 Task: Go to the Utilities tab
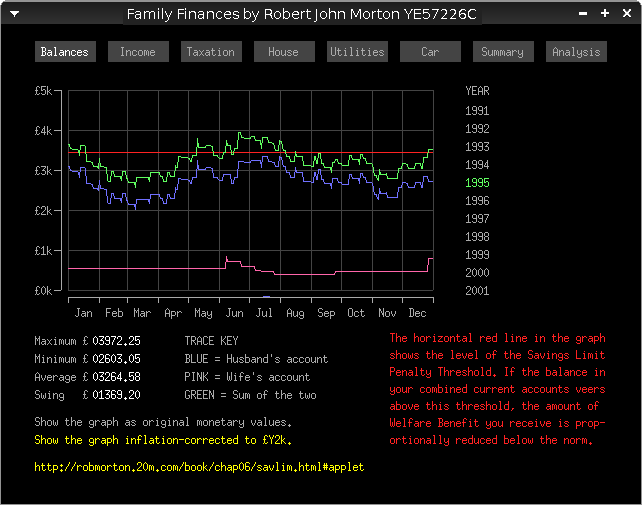pyautogui.click(x=357, y=52)
